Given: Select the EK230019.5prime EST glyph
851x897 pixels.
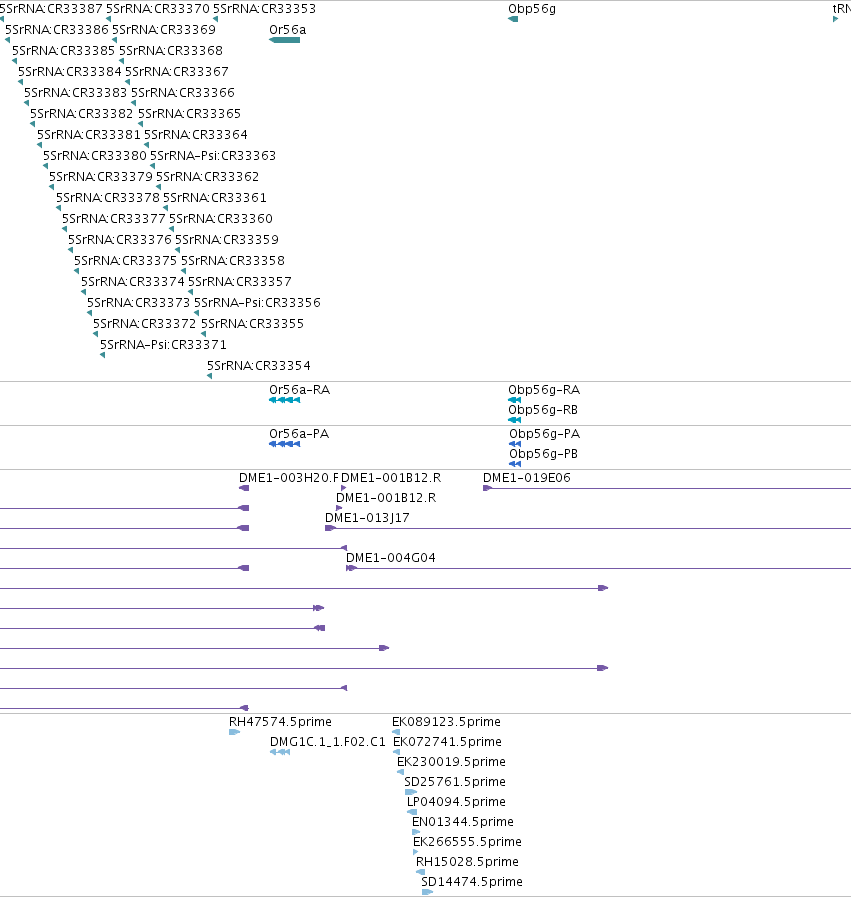Looking at the screenshot, I should click(x=400, y=772).
